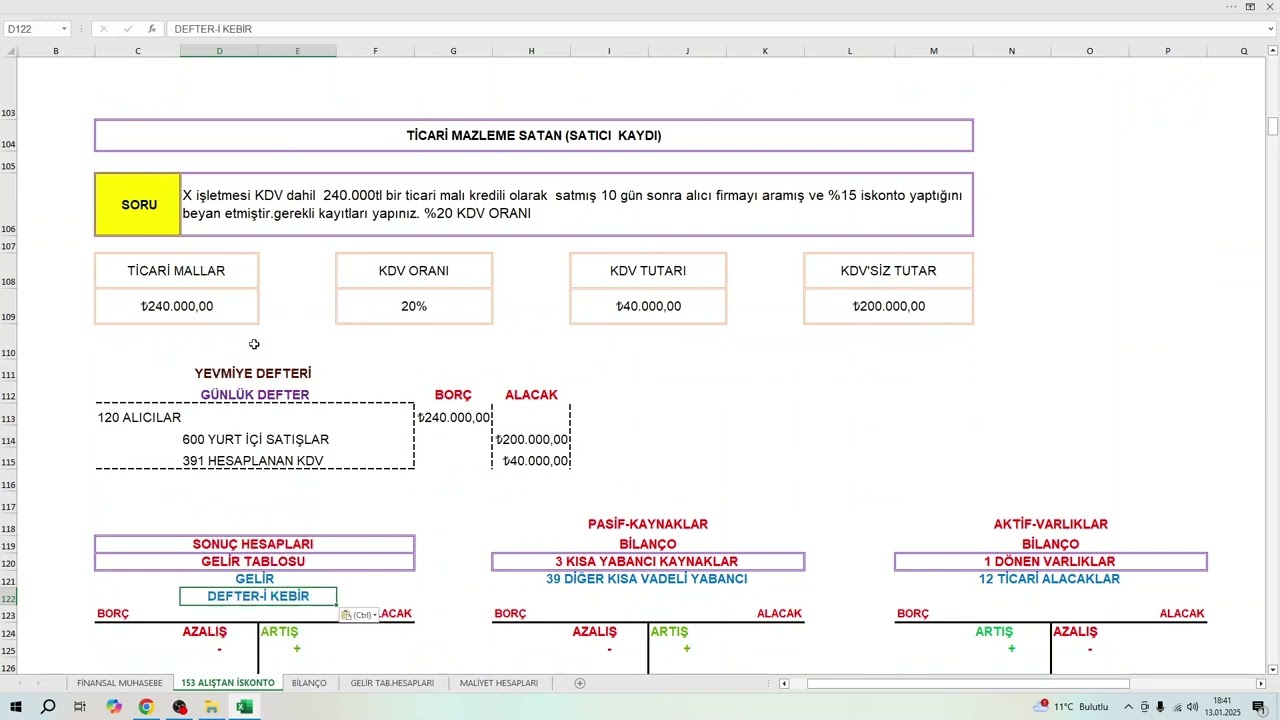This screenshot has width=1280, height=720.
Task: Click the Insert Function fx icon
Action: pos(151,29)
